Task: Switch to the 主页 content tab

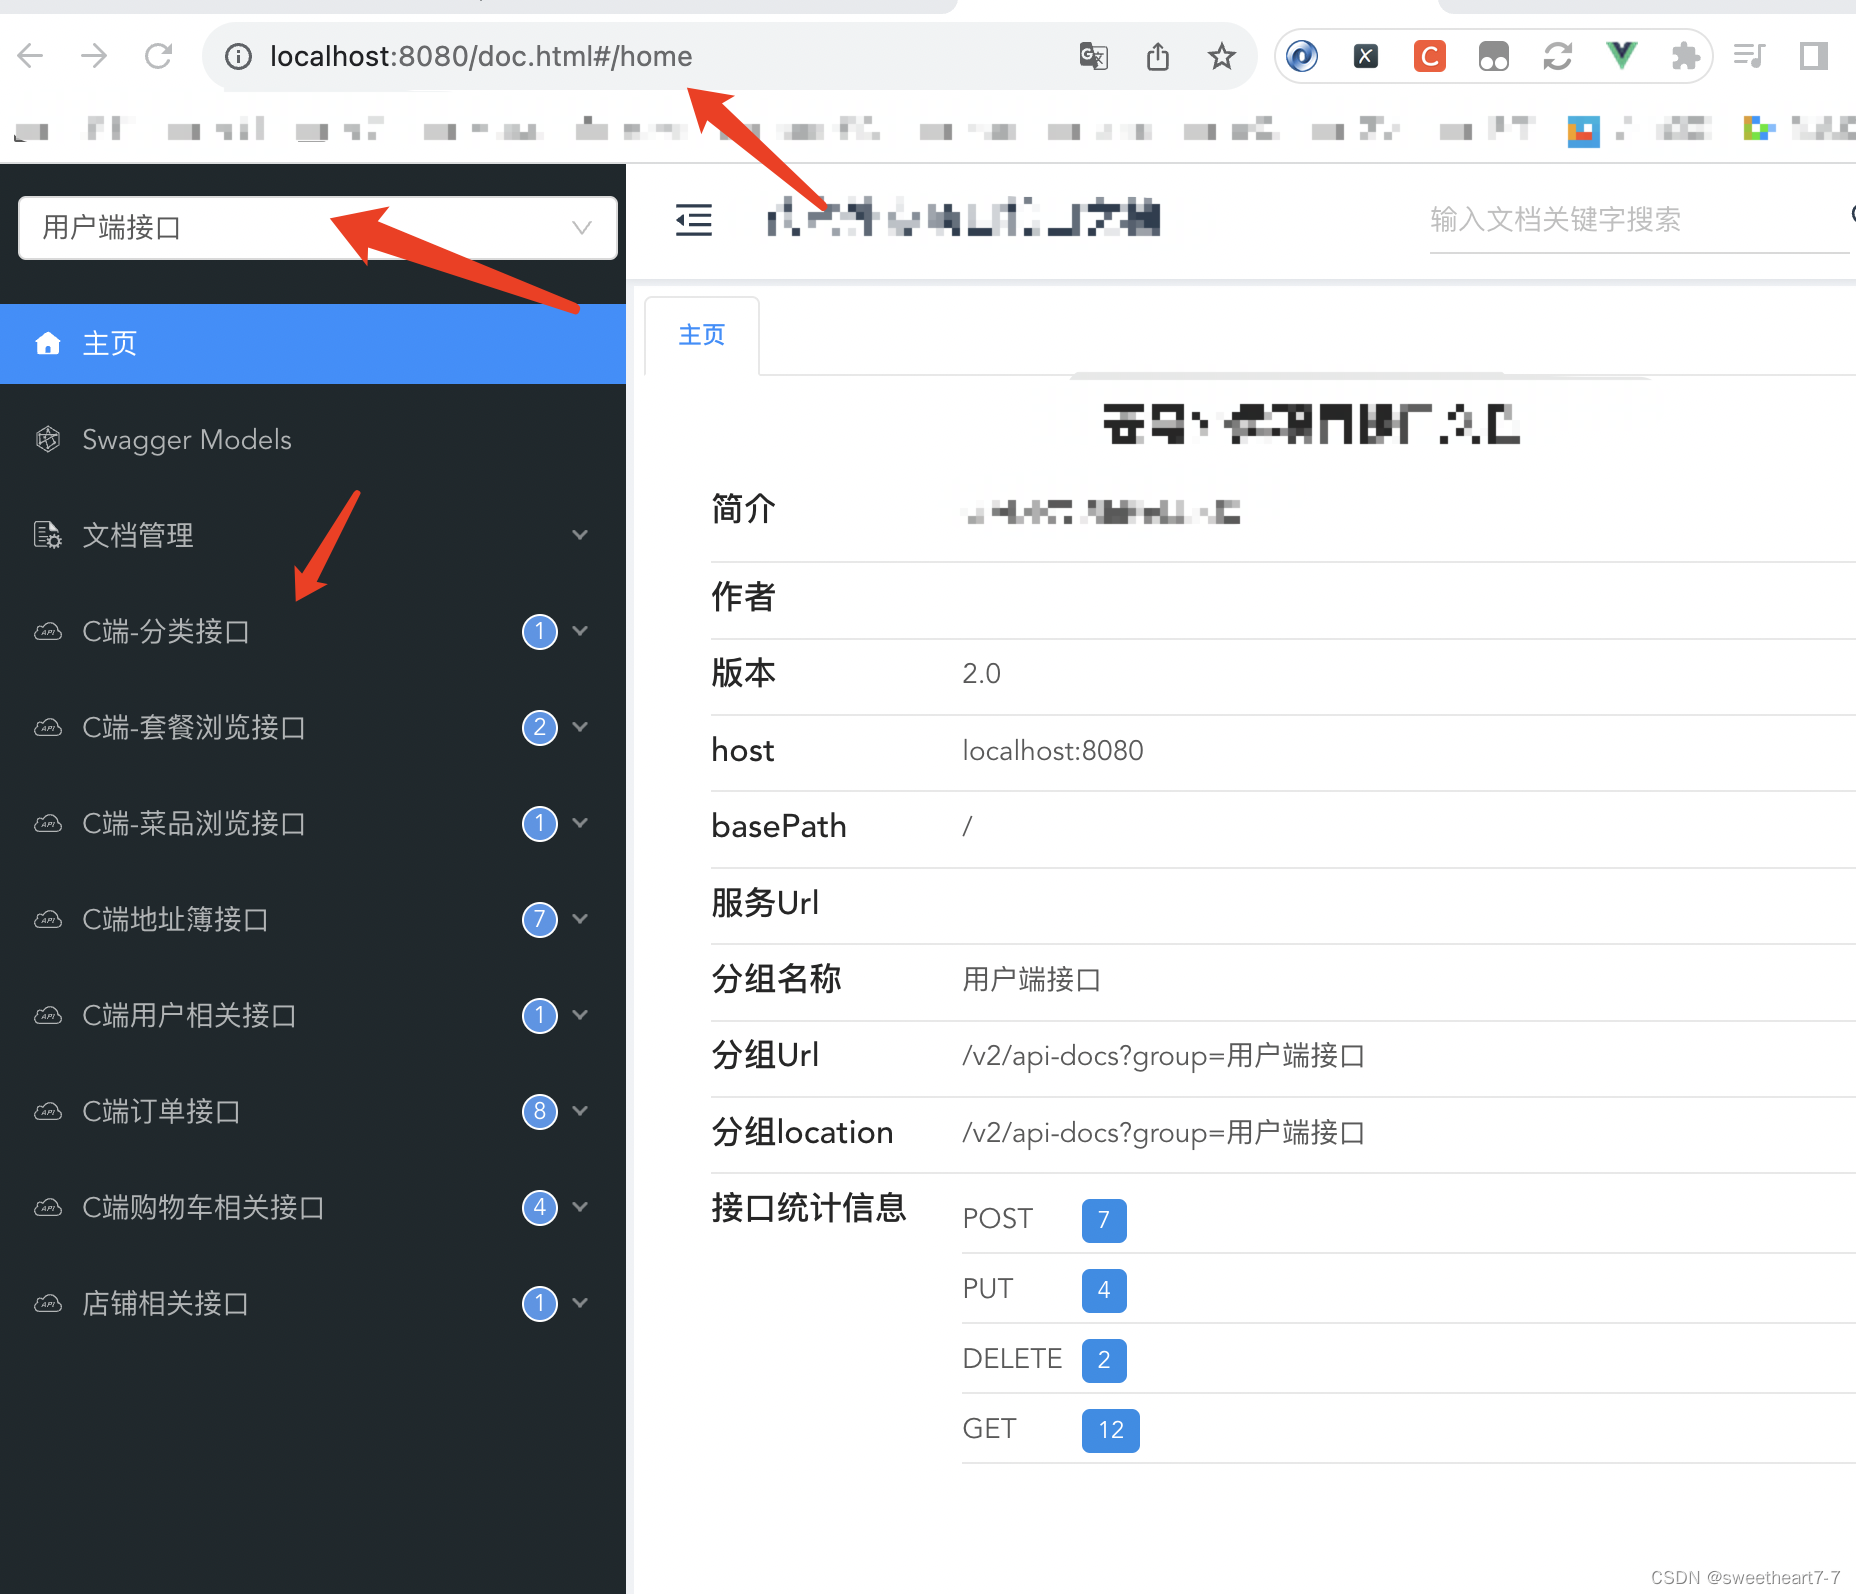Action: (702, 336)
